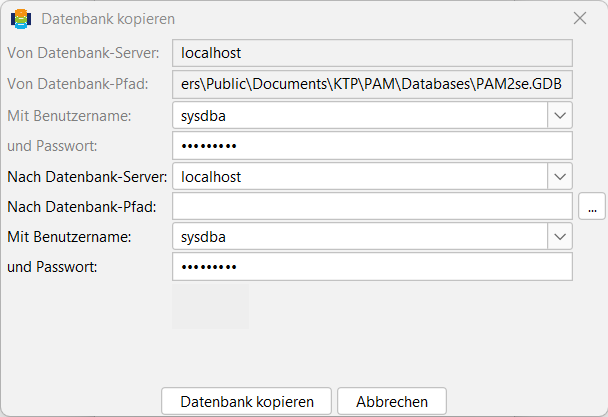Expand the destination database Benutzername dropdown arrow
Image resolution: width=608 pixels, height=417 pixels.
pyautogui.click(x=560, y=236)
